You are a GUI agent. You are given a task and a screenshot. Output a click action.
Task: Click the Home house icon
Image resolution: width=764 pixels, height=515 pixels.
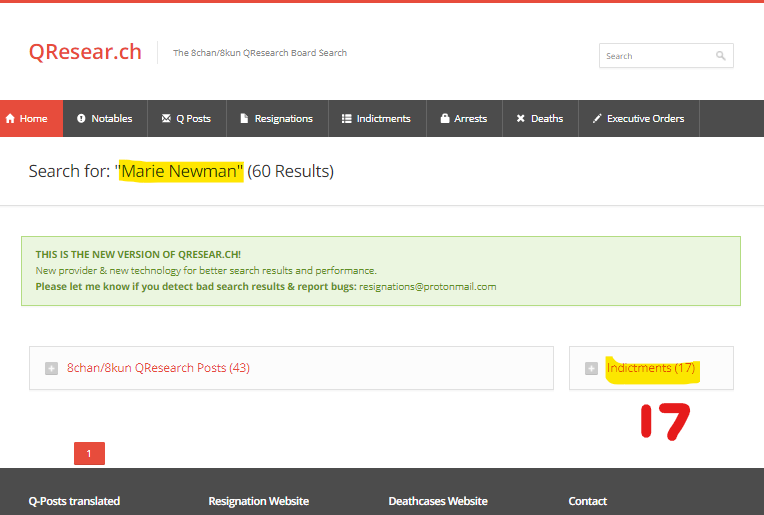click(x=10, y=118)
